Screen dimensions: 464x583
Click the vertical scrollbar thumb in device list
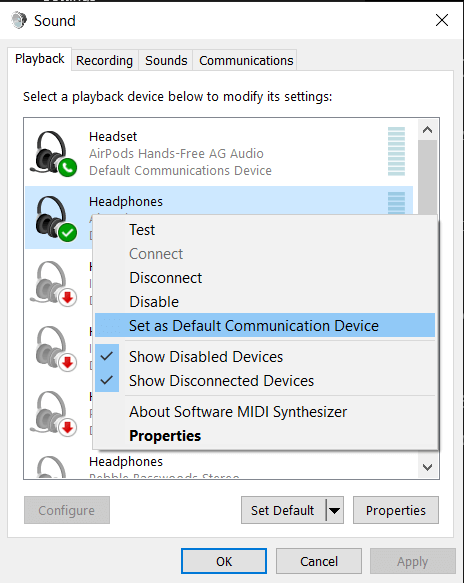(428, 177)
